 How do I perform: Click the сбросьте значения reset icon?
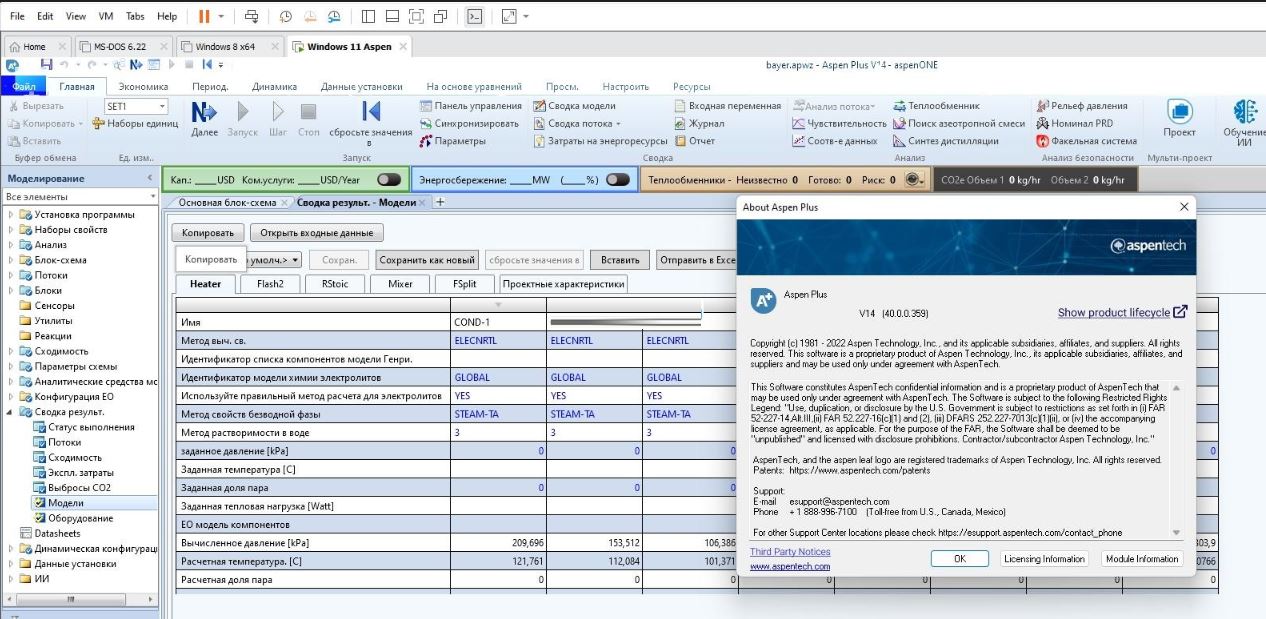point(371,112)
